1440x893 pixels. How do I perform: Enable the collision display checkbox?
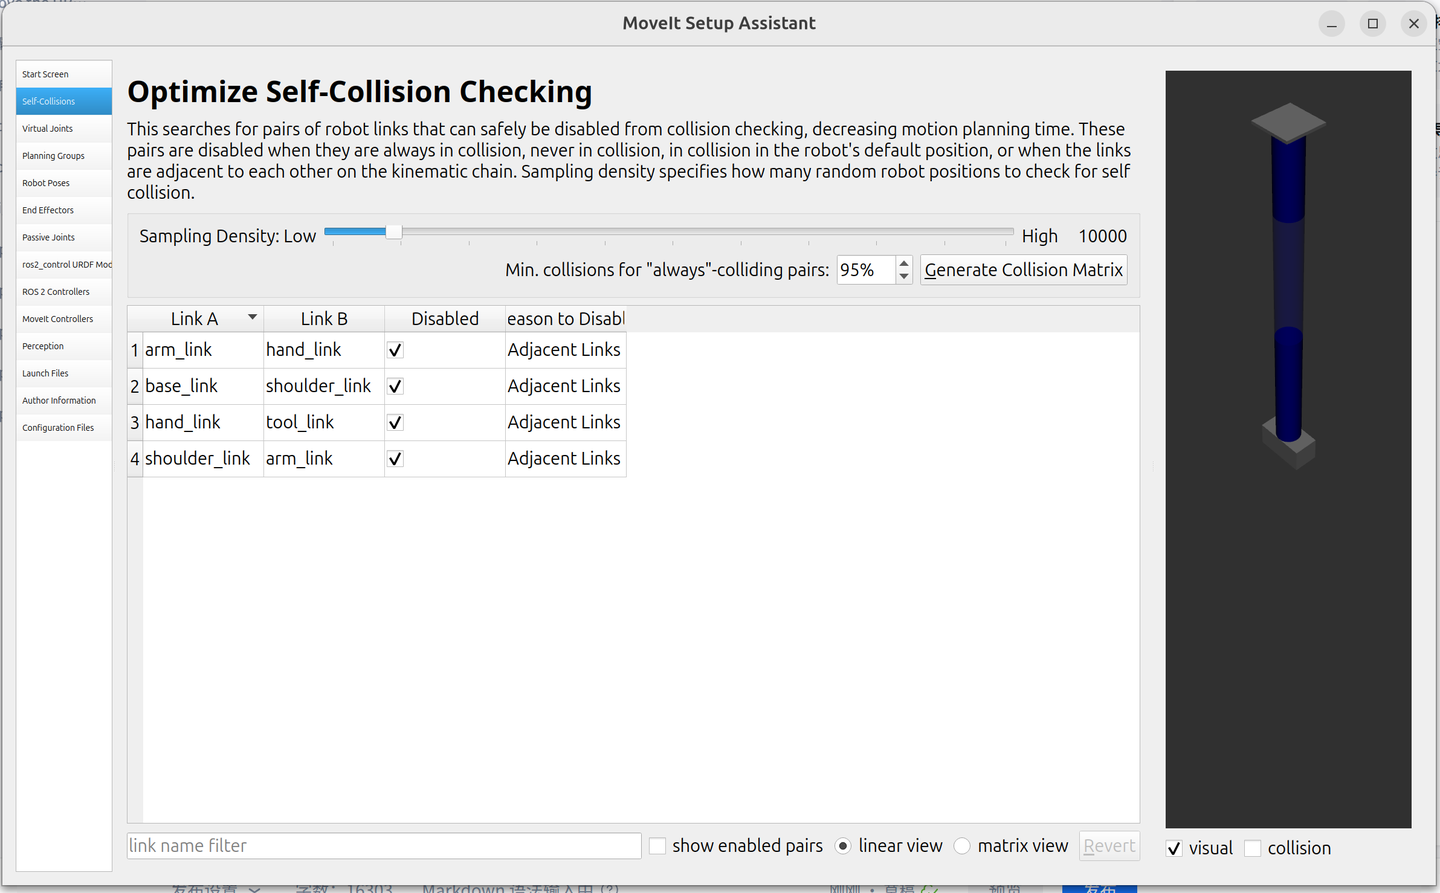point(1252,848)
